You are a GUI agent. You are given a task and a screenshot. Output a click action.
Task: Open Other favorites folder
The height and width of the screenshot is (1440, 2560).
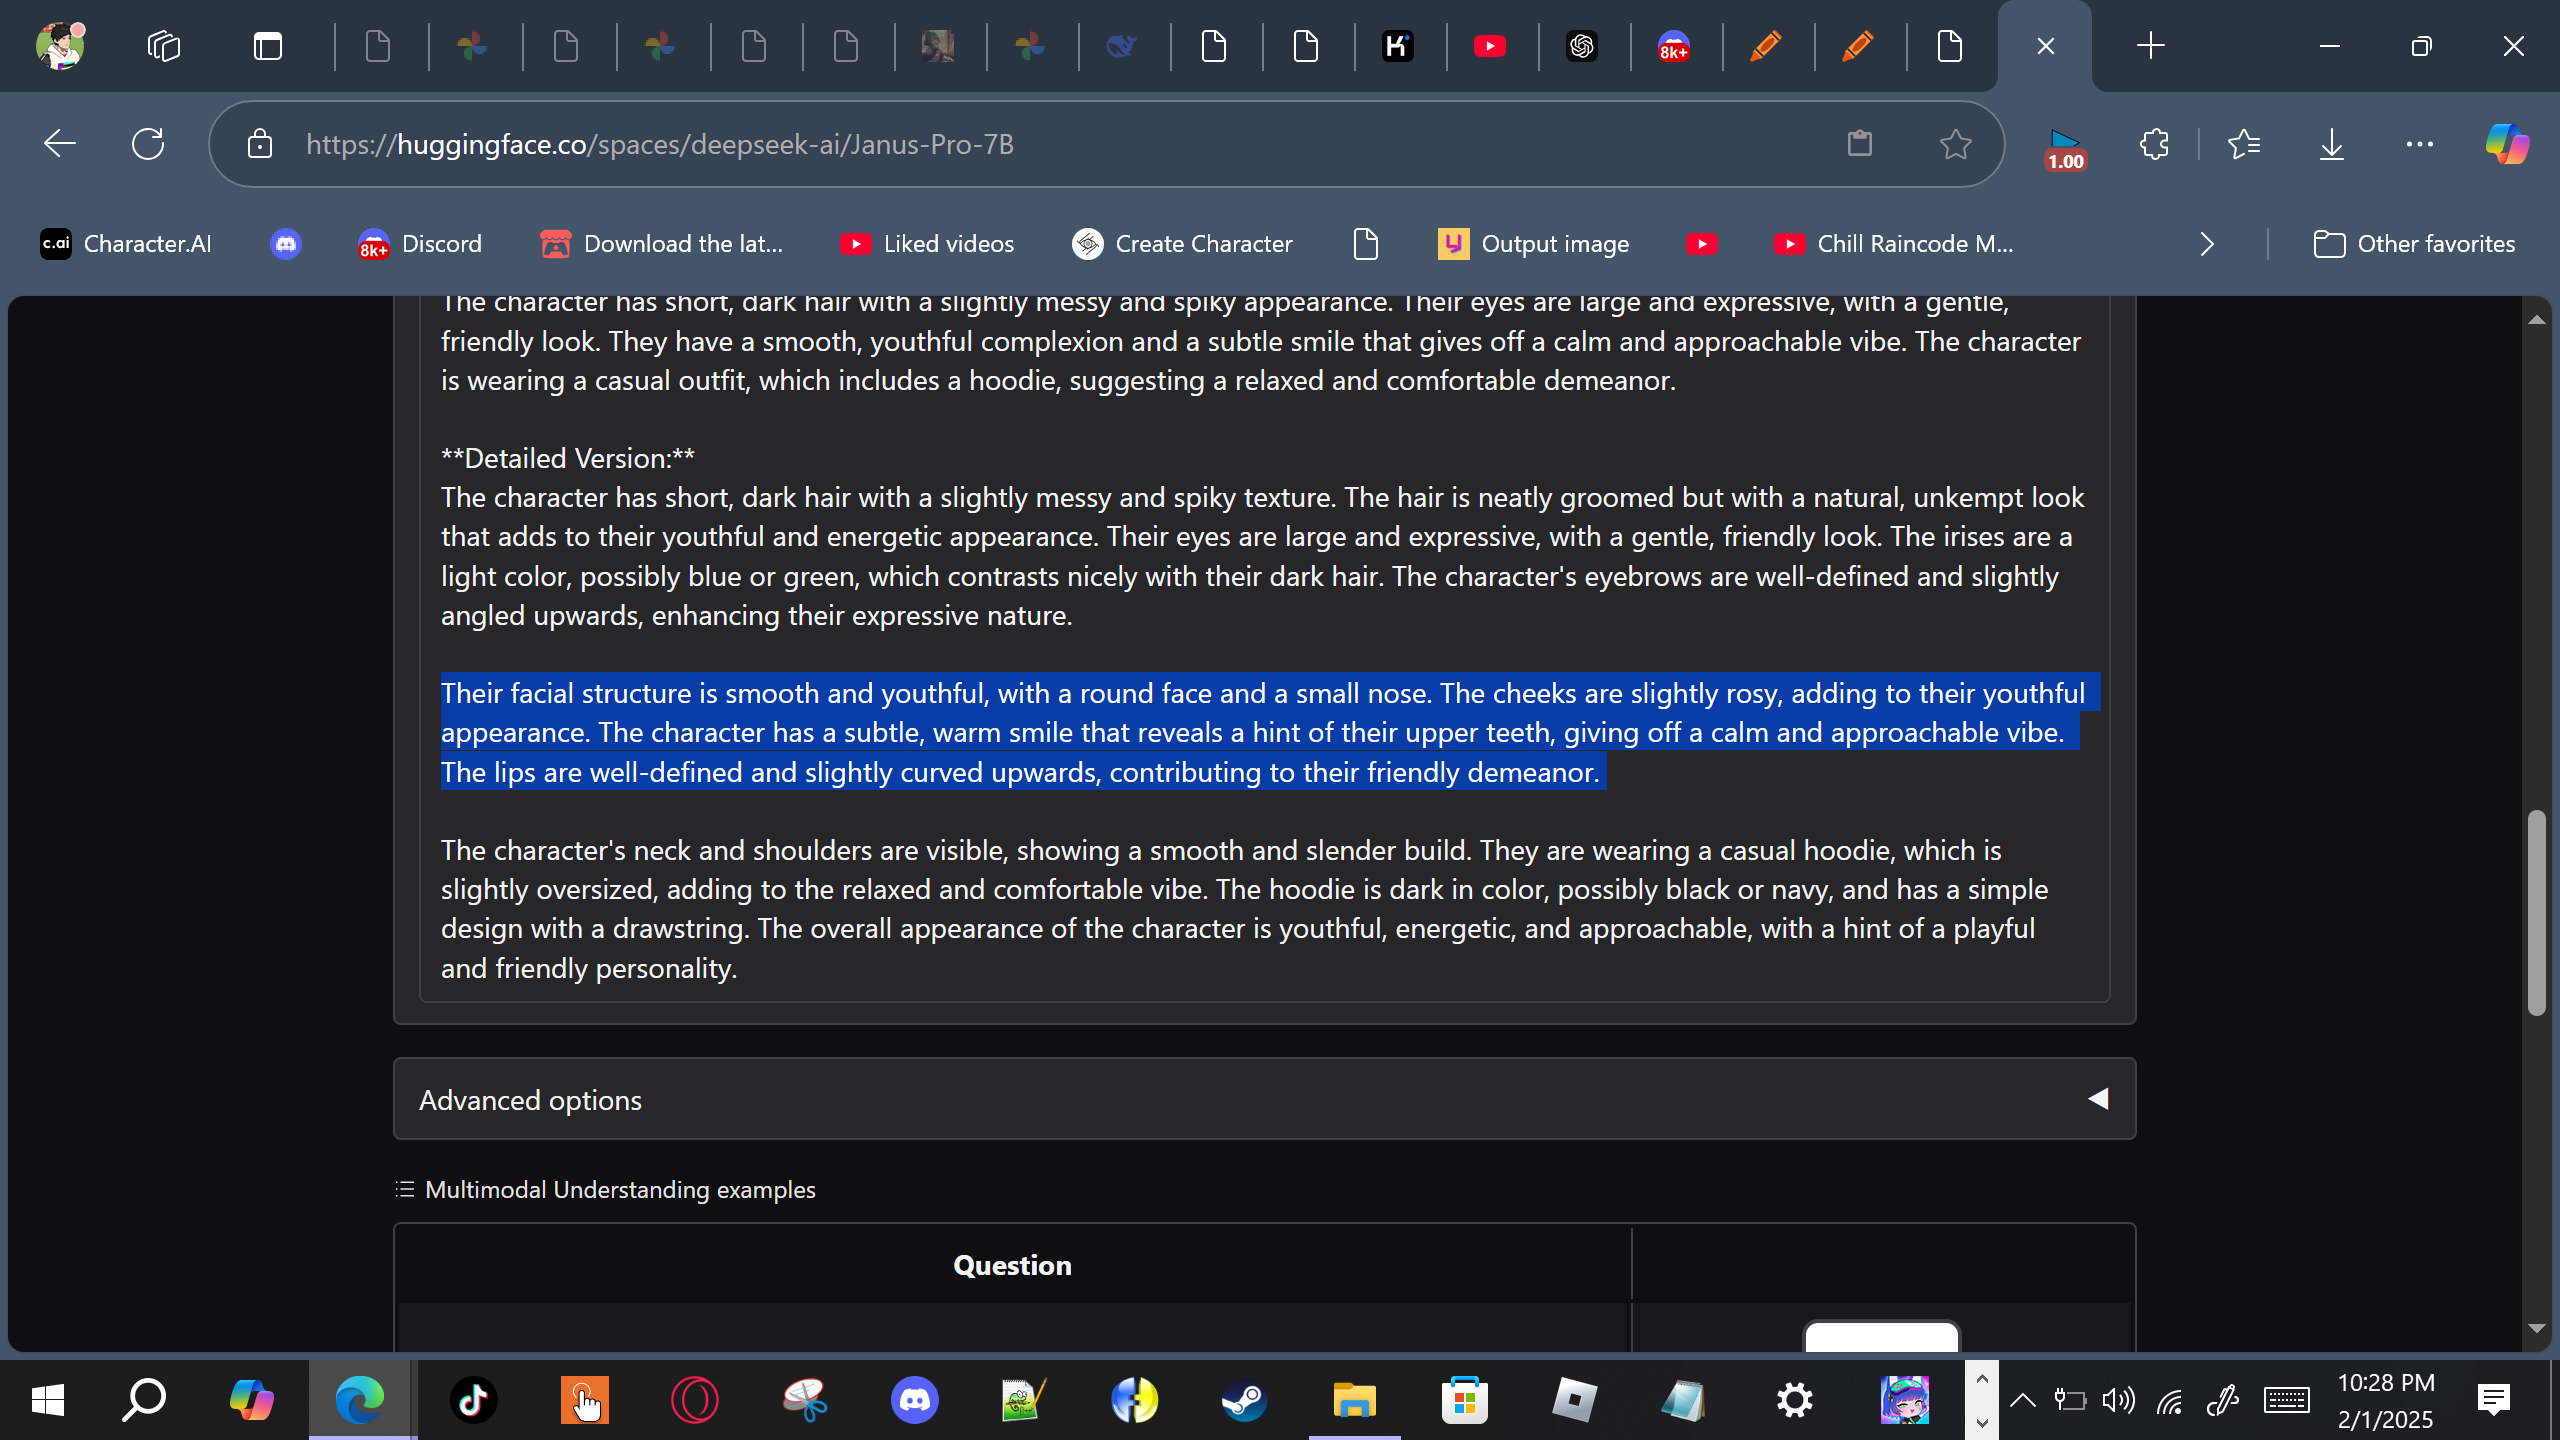tap(2414, 244)
